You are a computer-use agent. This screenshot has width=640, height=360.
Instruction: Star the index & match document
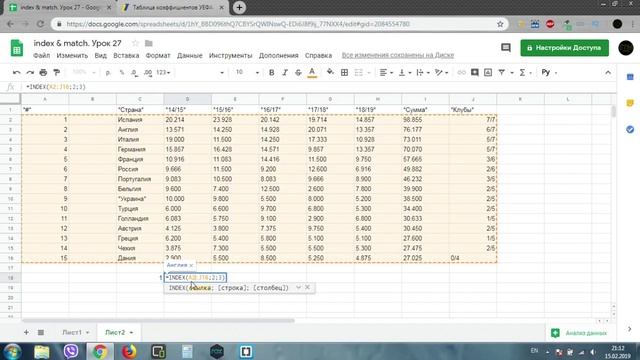click(136, 43)
